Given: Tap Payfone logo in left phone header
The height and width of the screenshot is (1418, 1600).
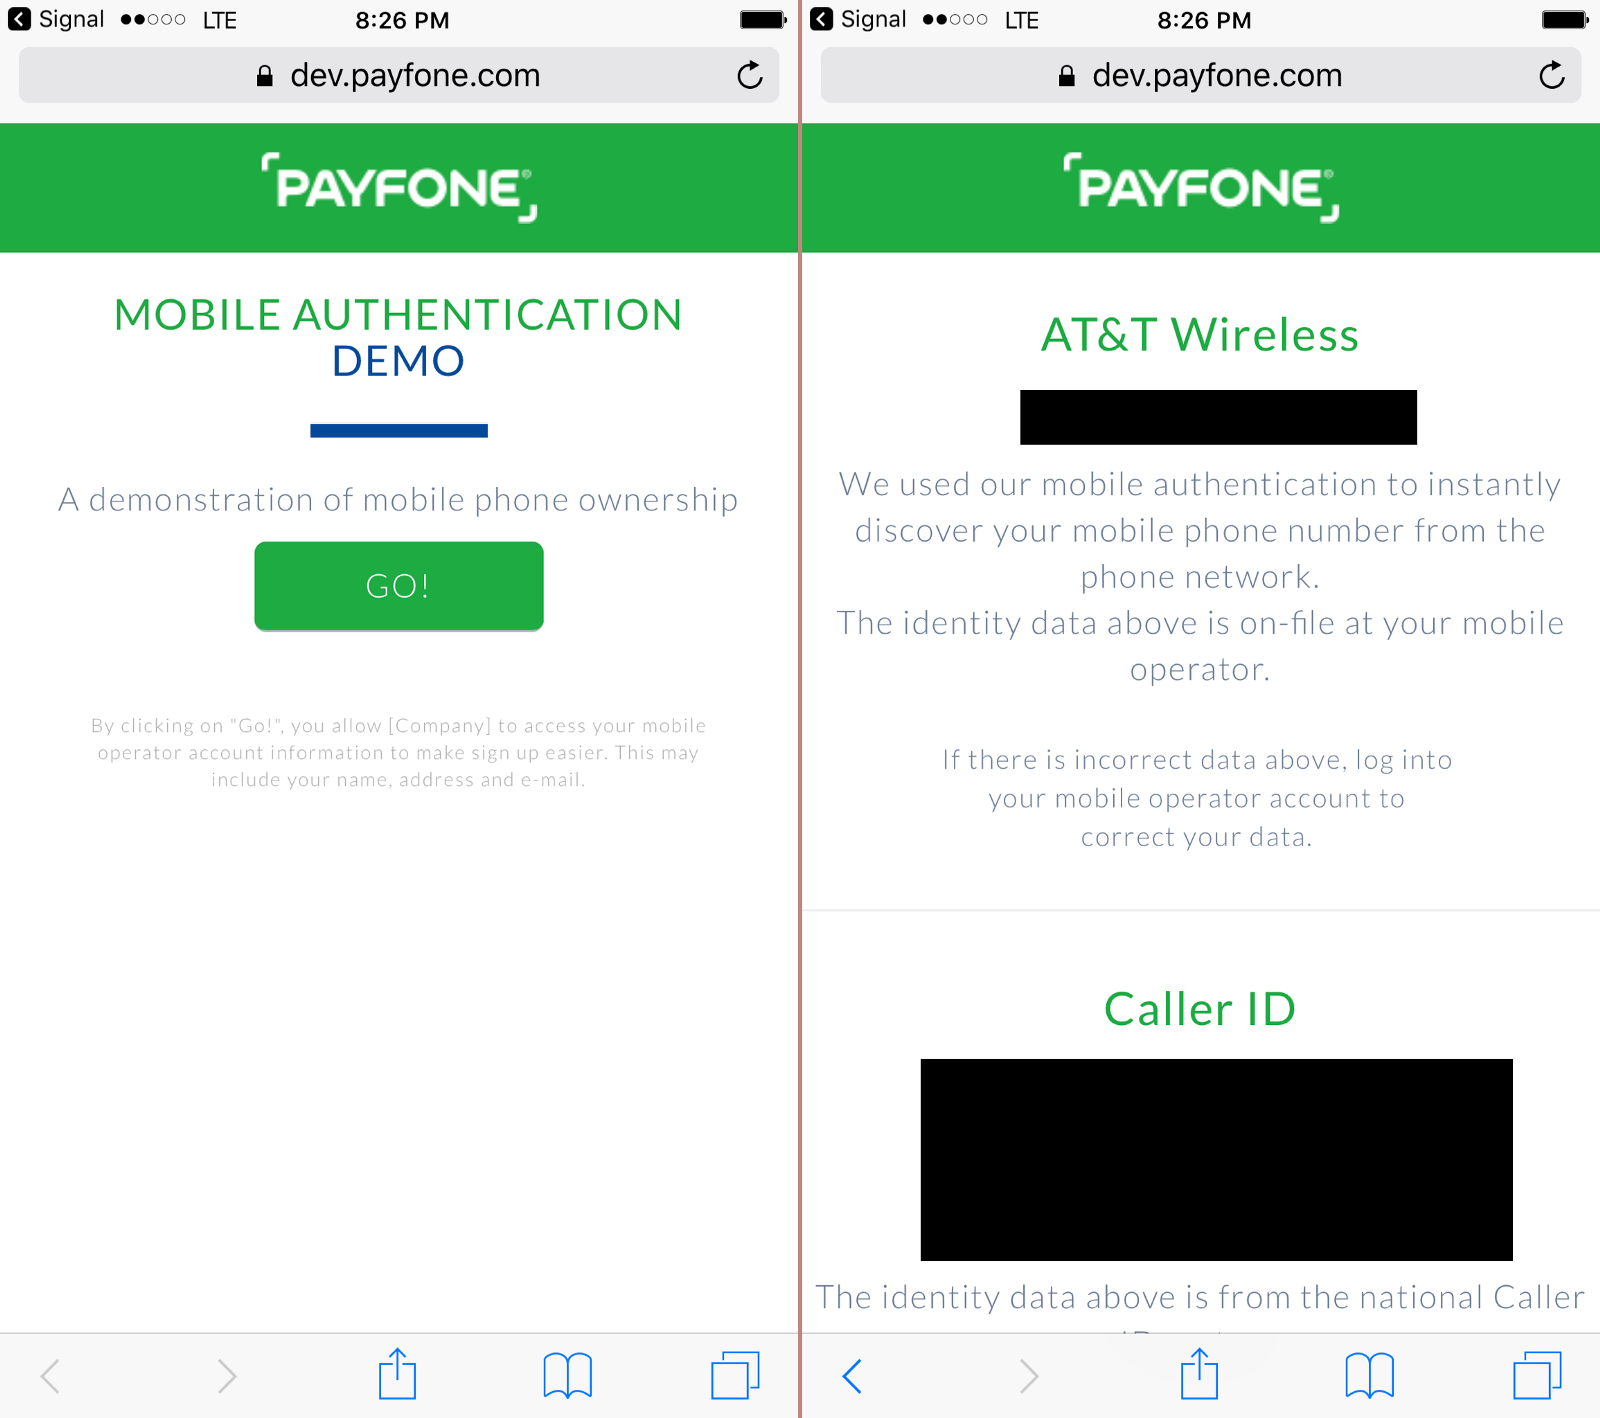Looking at the screenshot, I should 399,187.
